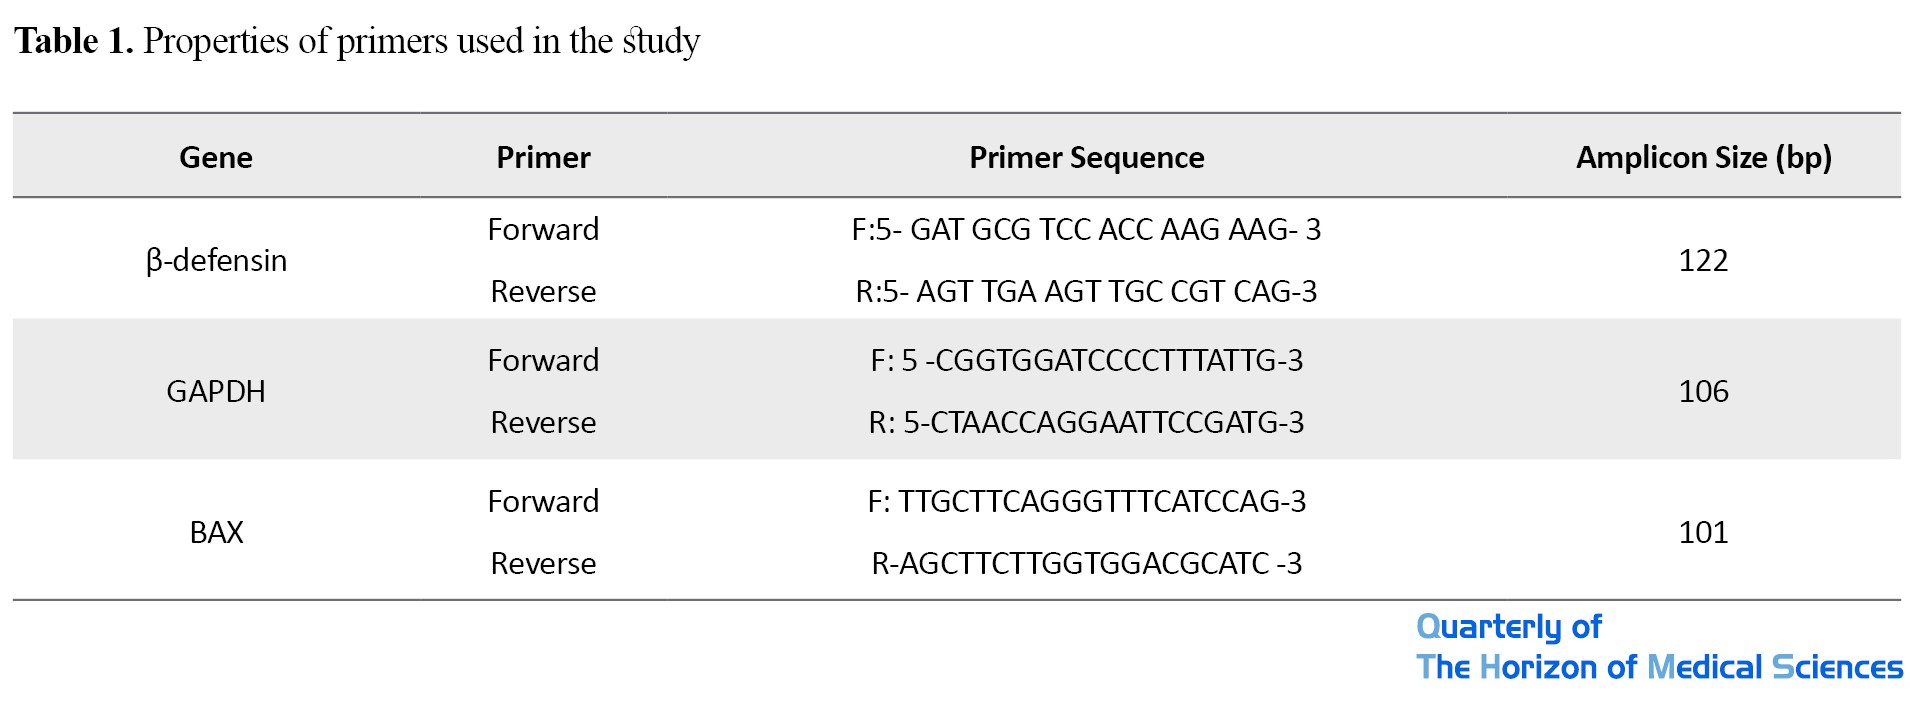Click The Horizon of Medical Sciences text

point(1658,667)
